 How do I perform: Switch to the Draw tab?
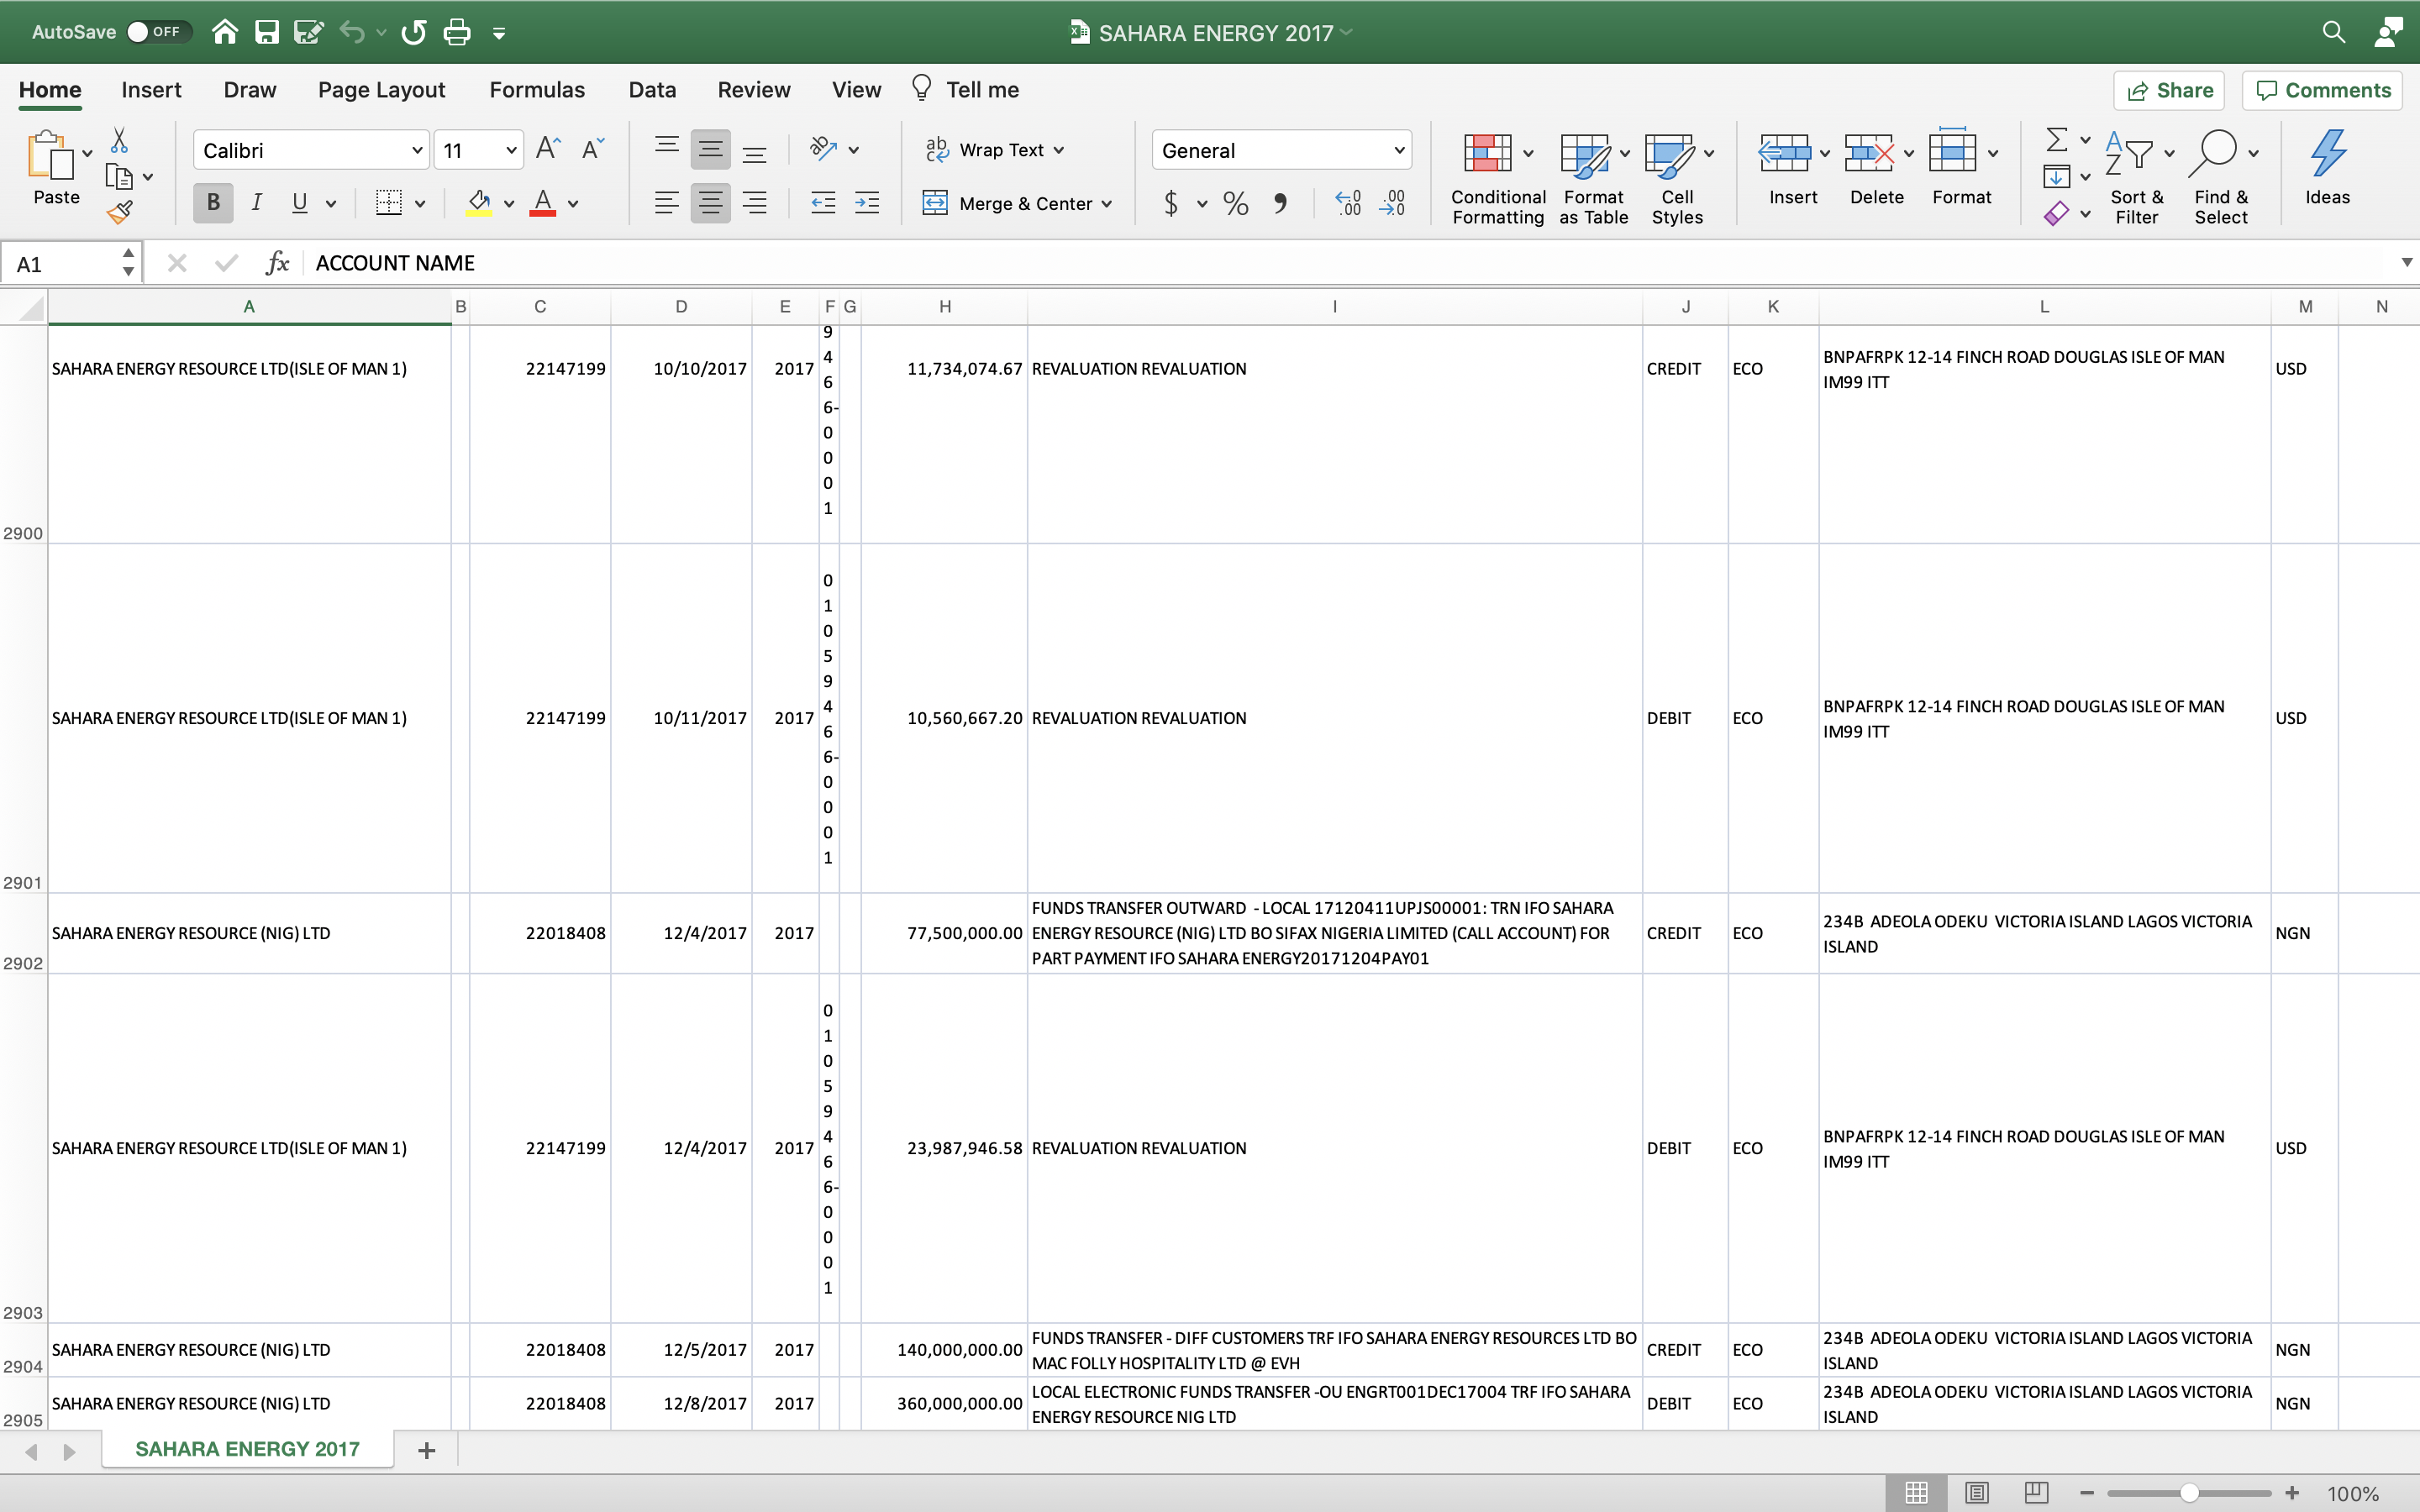[x=250, y=90]
